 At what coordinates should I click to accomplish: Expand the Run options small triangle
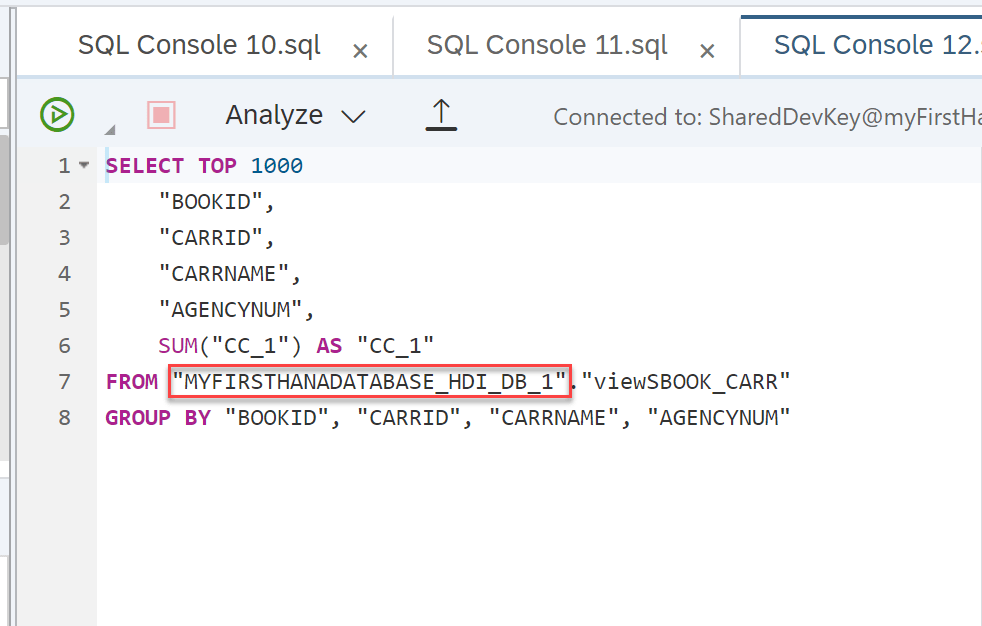point(110,129)
